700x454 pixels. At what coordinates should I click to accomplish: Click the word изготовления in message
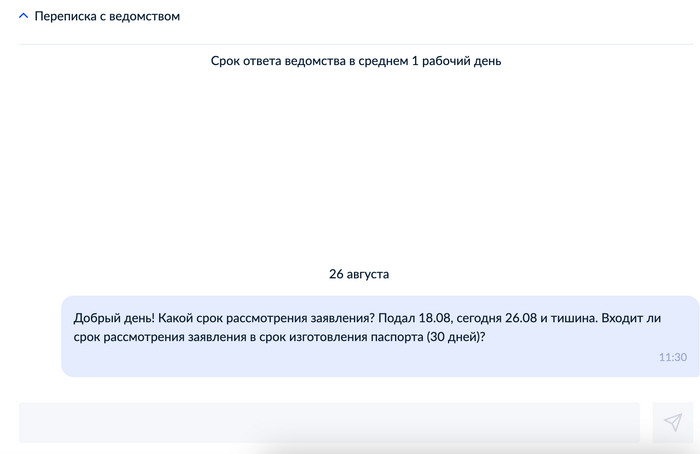click(x=317, y=336)
